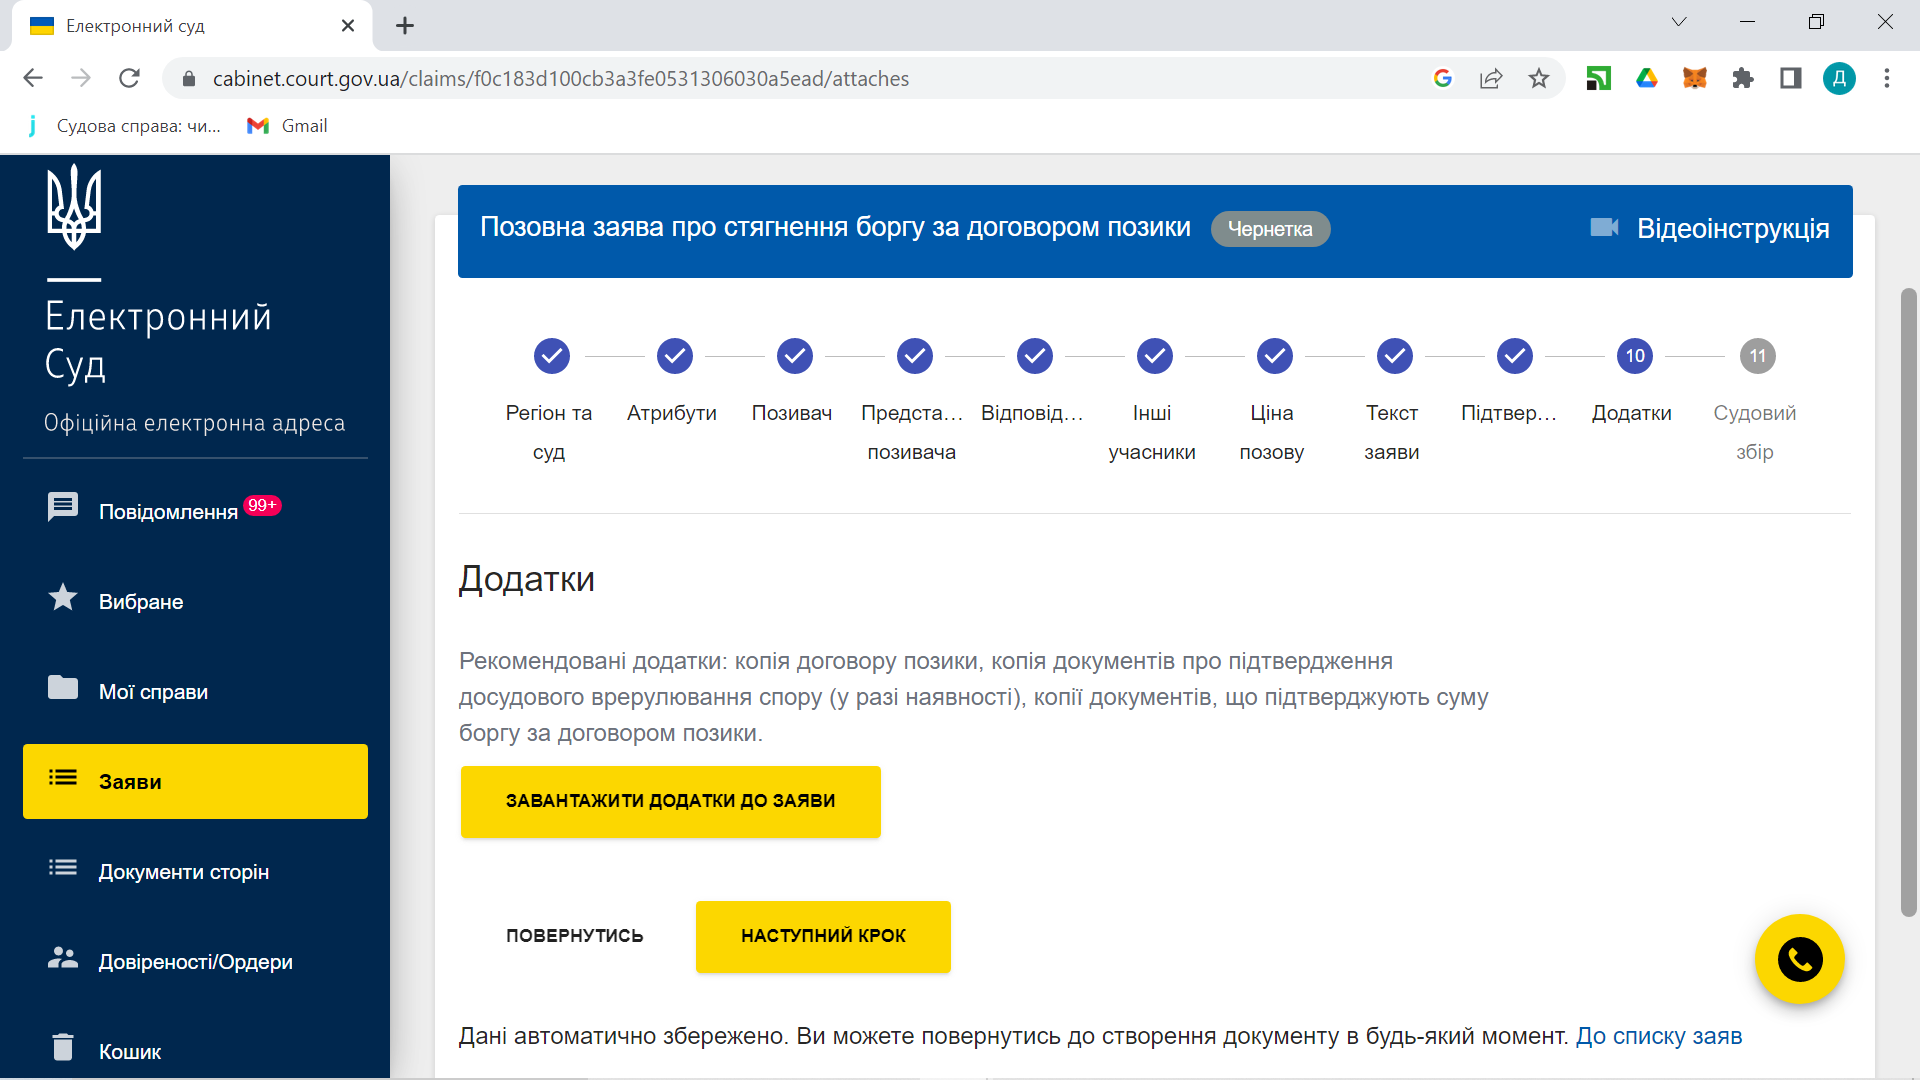Expand the Chrome tab search chevron

[x=1679, y=22]
